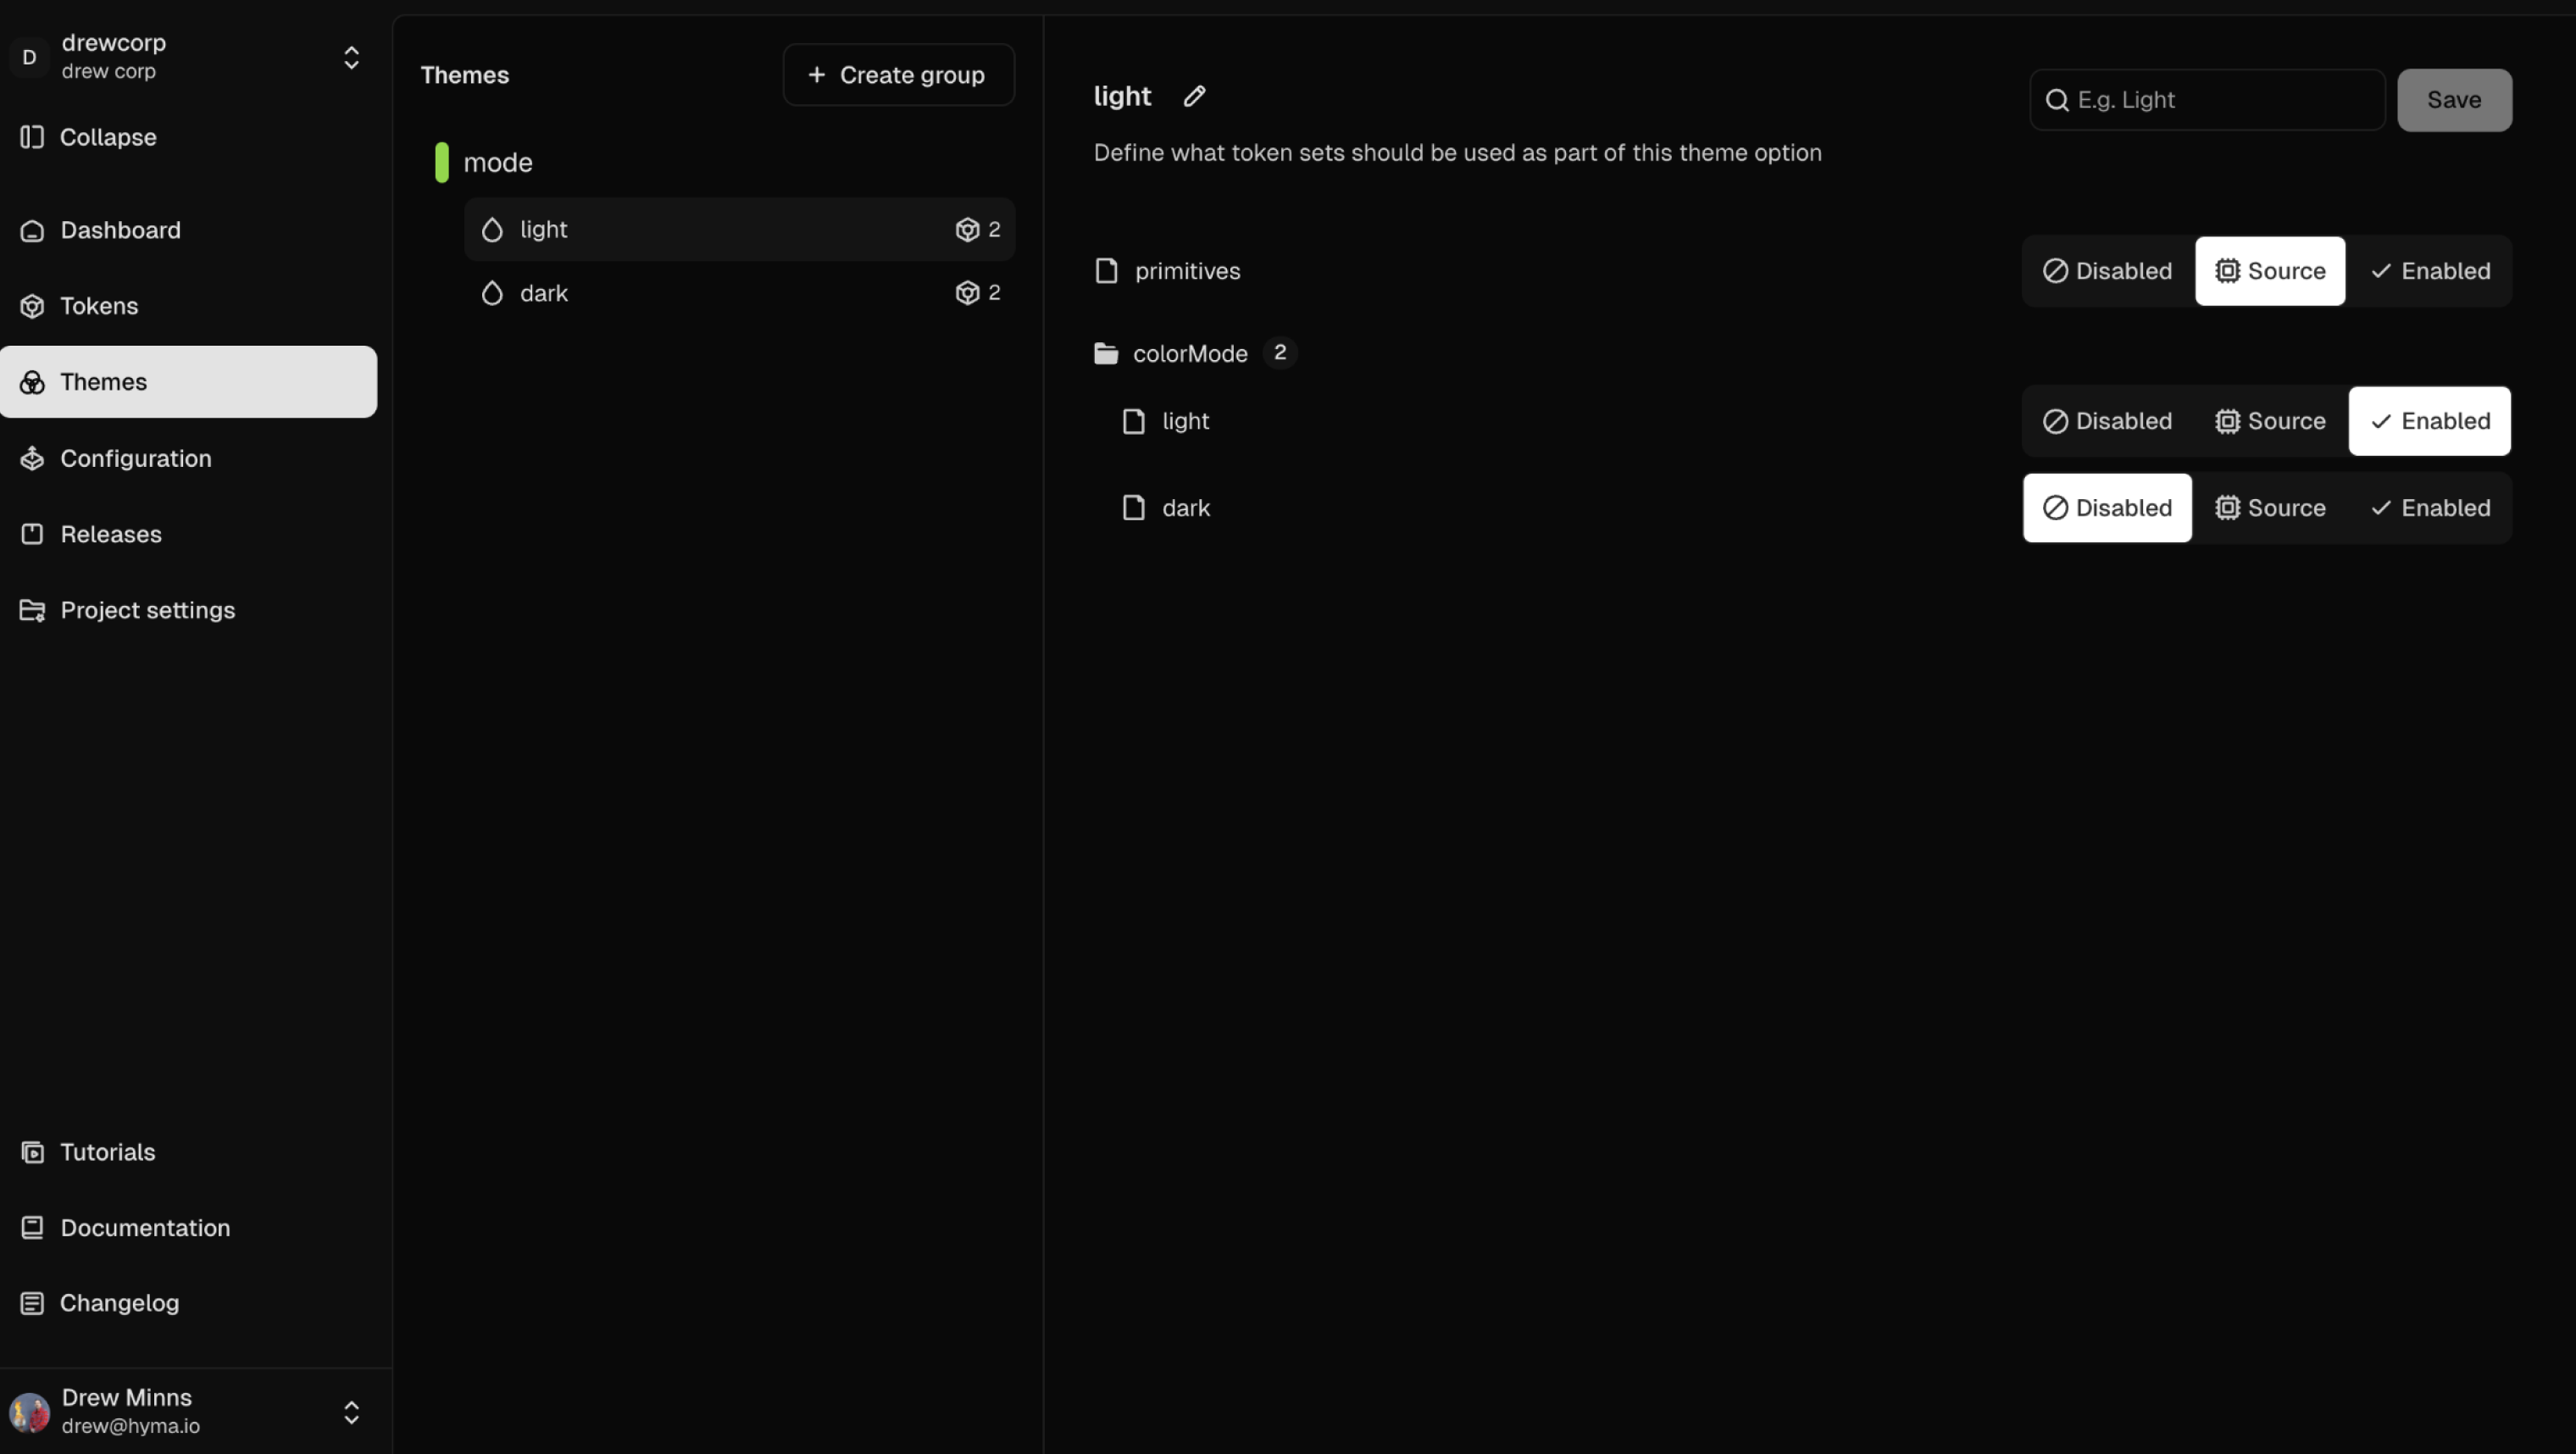Open the drewcorp workspace switcher chevrons

351,58
